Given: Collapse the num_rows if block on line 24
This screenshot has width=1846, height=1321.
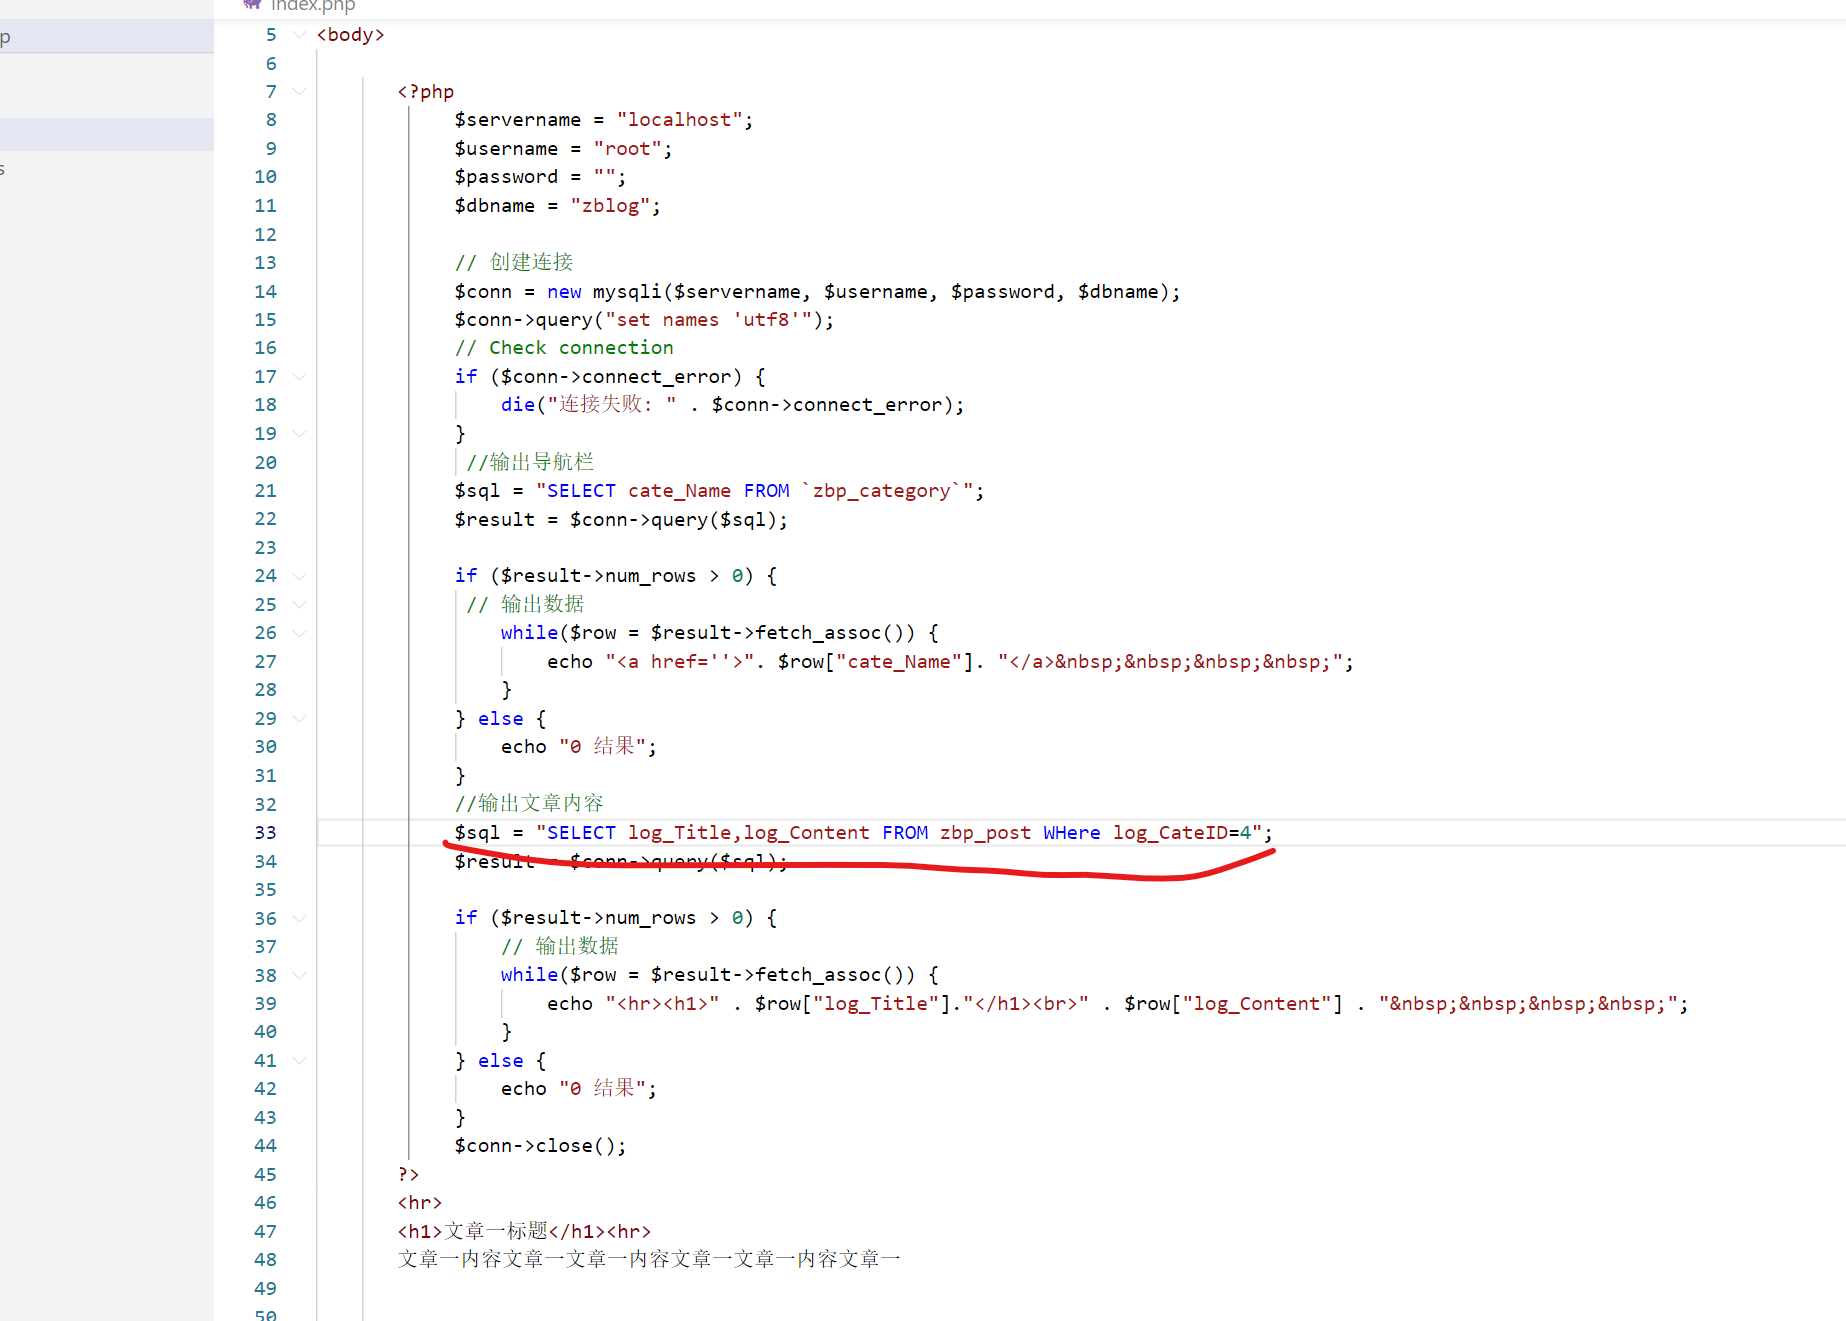Looking at the screenshot, I should click(299, 576).
